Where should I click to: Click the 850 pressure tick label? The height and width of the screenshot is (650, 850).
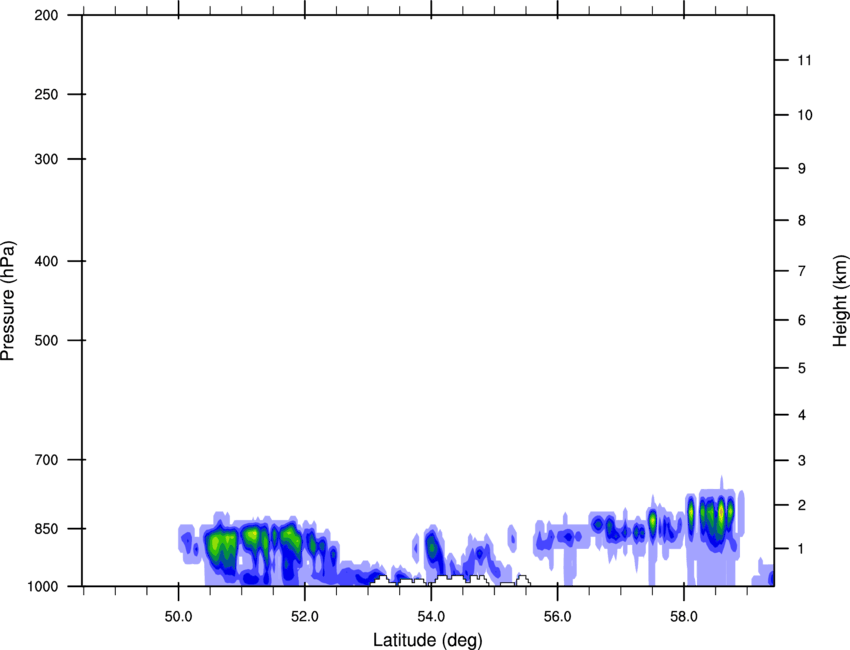(x=46, y=529)
